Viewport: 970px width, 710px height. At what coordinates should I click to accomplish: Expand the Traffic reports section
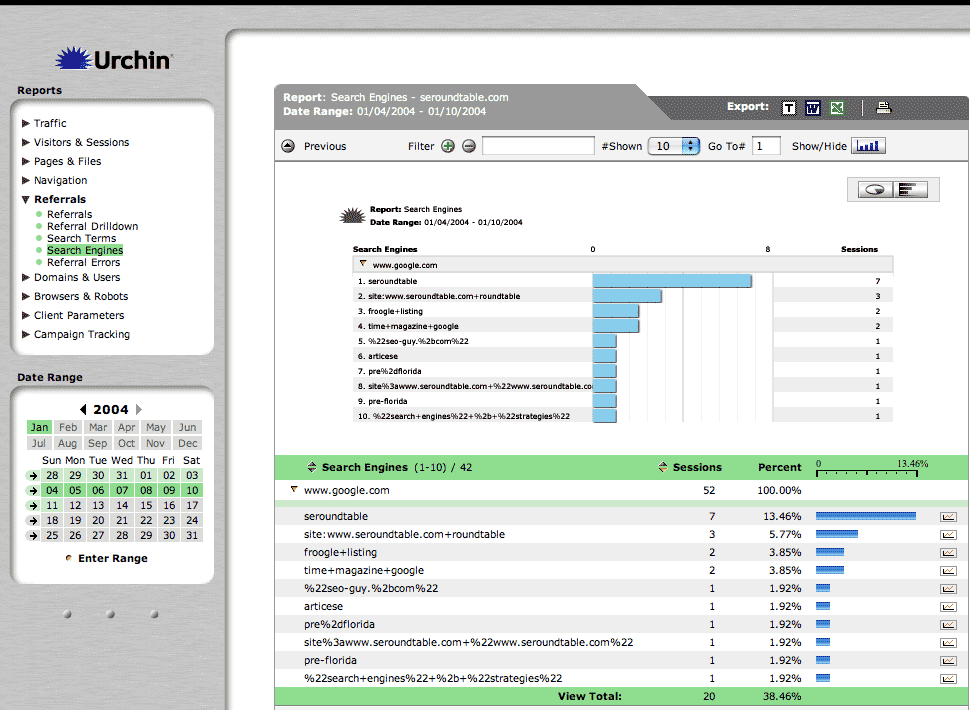(x=26, y=123)
